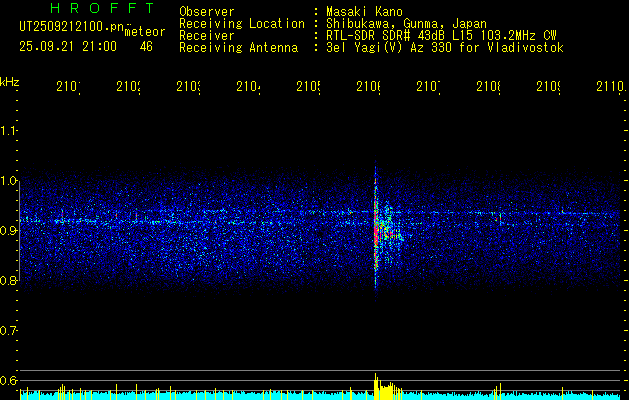
Task: Click the tallest yellow peak in the intensity graph
Action: point(376,386)
